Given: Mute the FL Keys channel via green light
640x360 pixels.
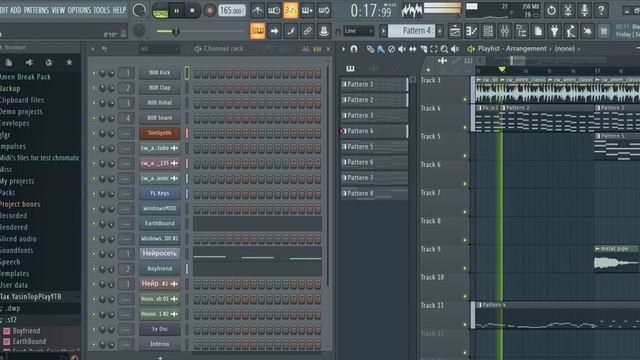Looking at the screenshot, I should pos(93,194).
